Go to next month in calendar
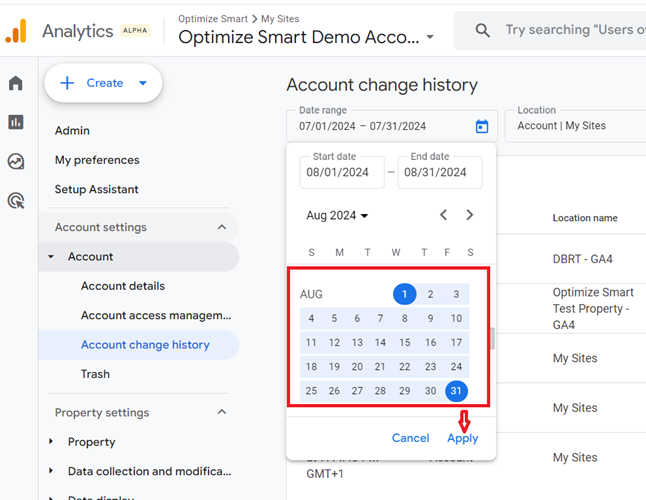This screenshot has width=646, height=500. 470,215
